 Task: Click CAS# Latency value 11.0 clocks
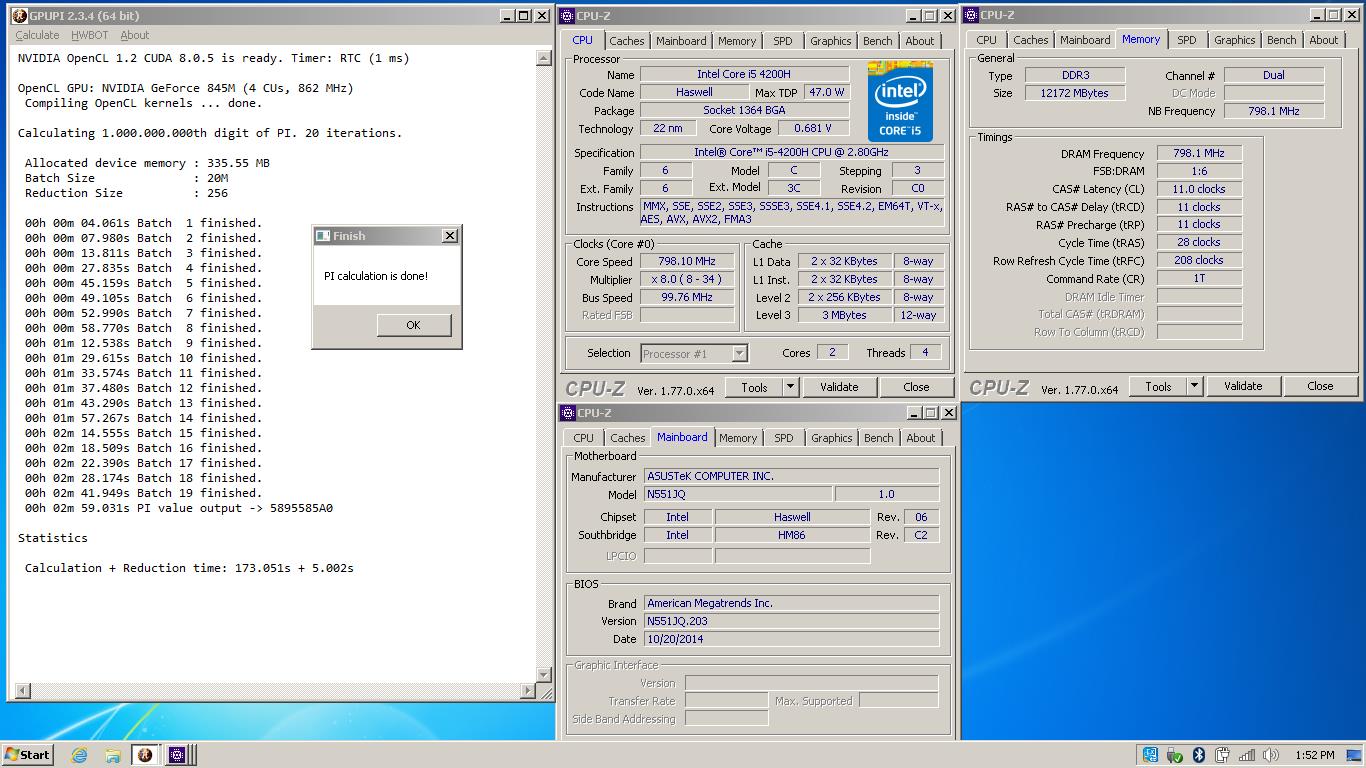point(1199,189)
